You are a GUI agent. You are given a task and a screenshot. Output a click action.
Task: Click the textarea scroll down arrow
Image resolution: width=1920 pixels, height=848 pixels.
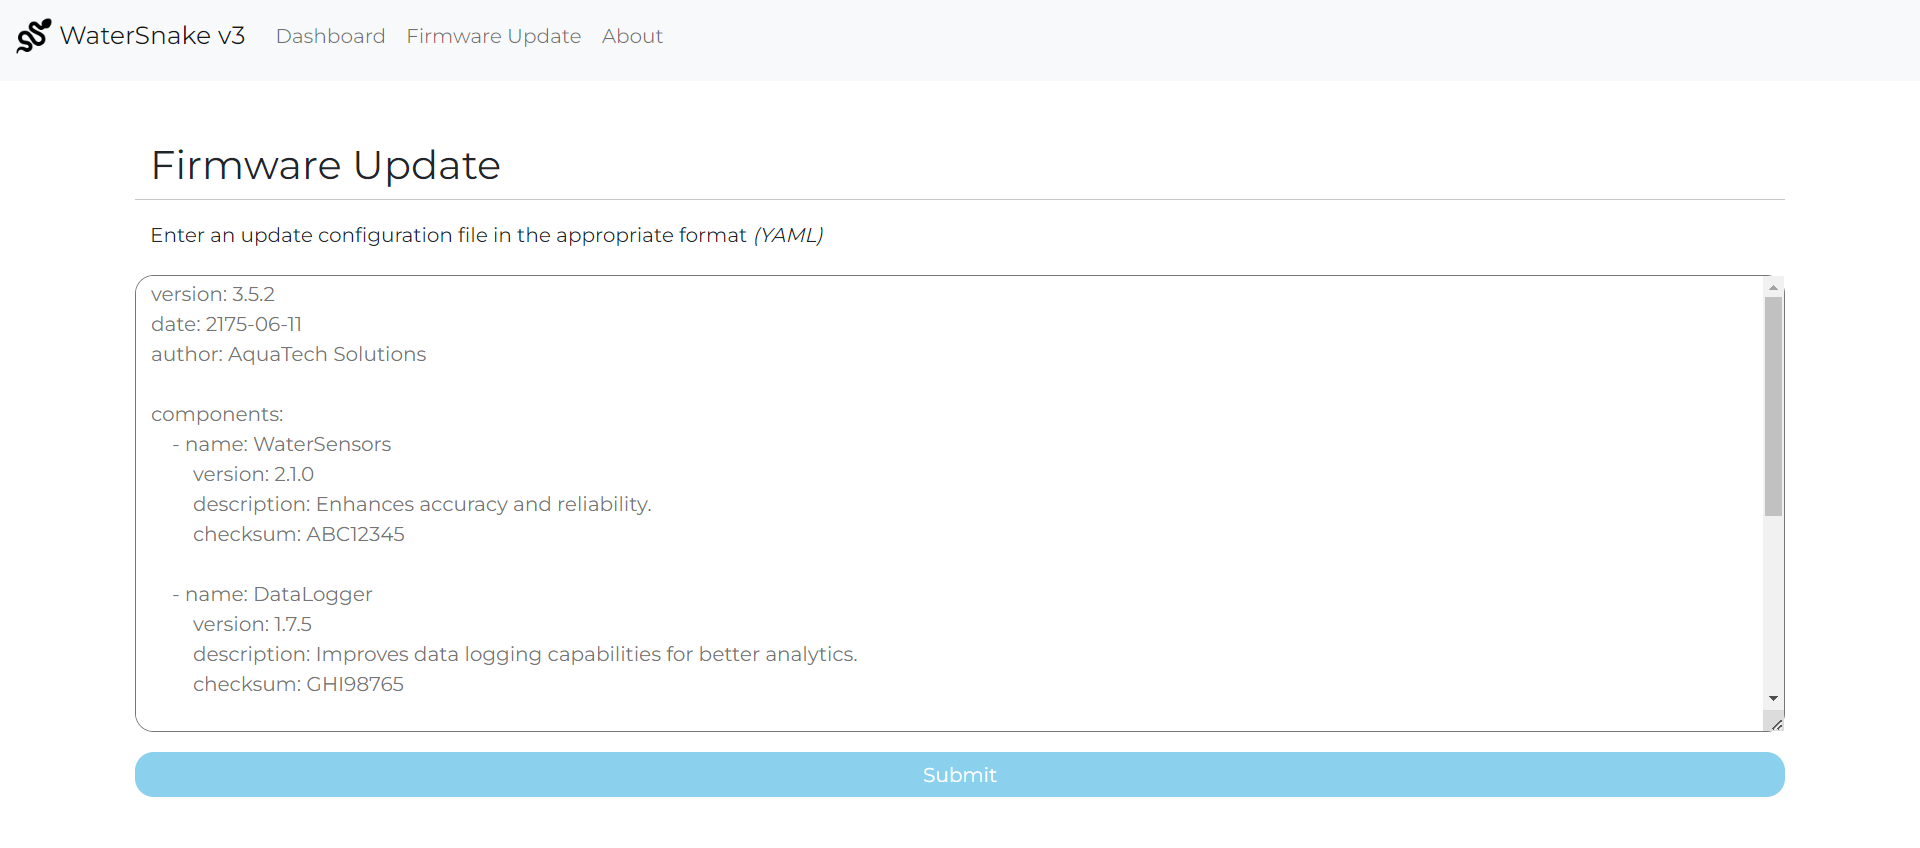(1773, 699)
